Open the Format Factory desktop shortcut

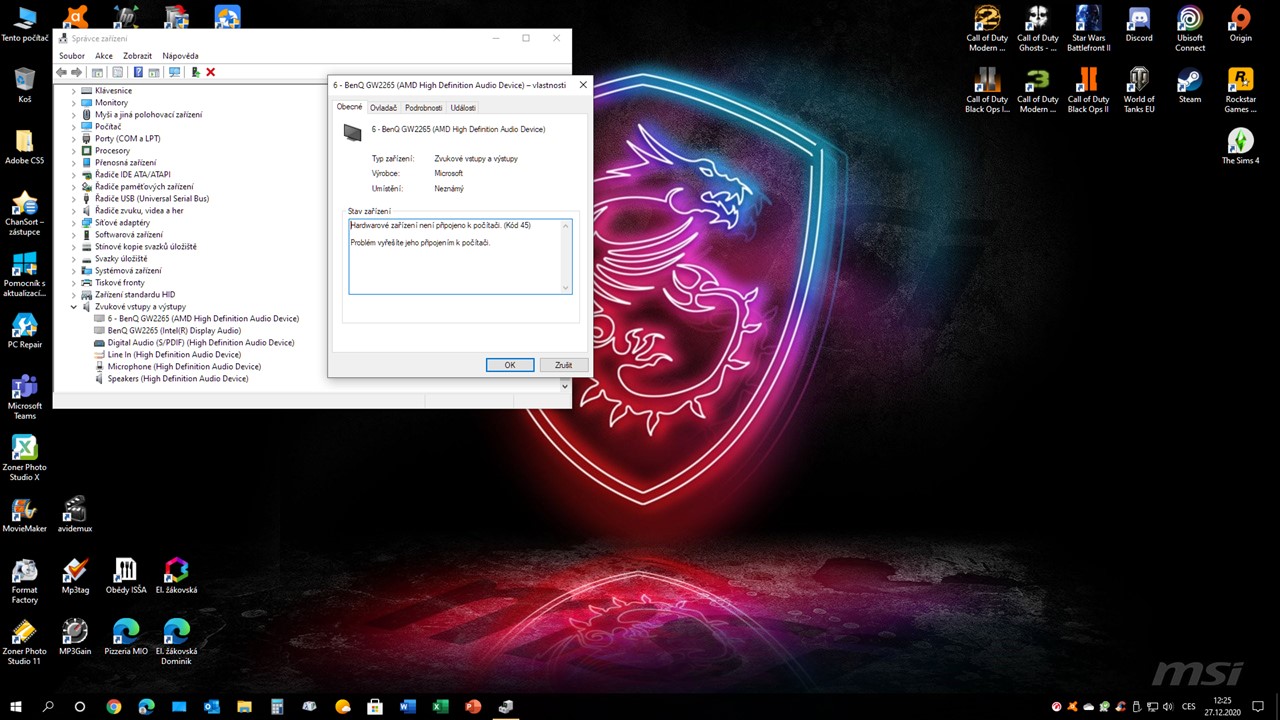point(24,581)
